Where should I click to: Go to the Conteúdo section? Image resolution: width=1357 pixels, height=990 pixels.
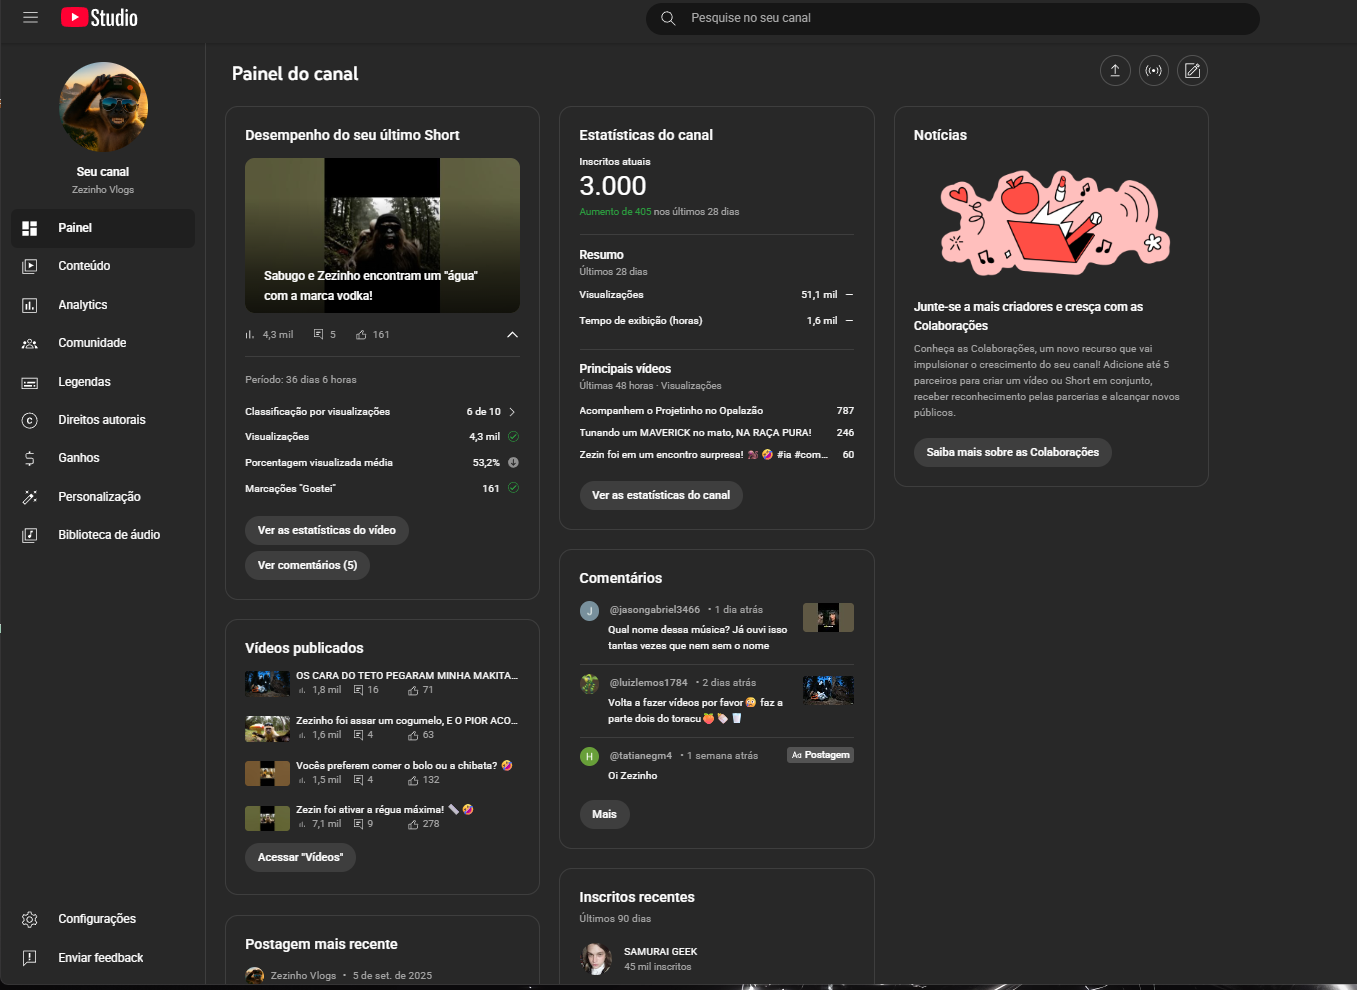(103, 266)
